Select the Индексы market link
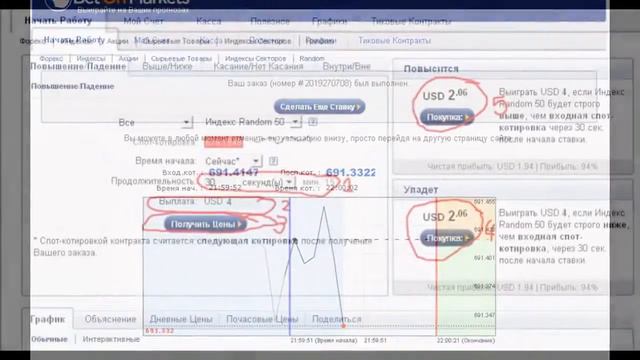 (x=91, y=59)
